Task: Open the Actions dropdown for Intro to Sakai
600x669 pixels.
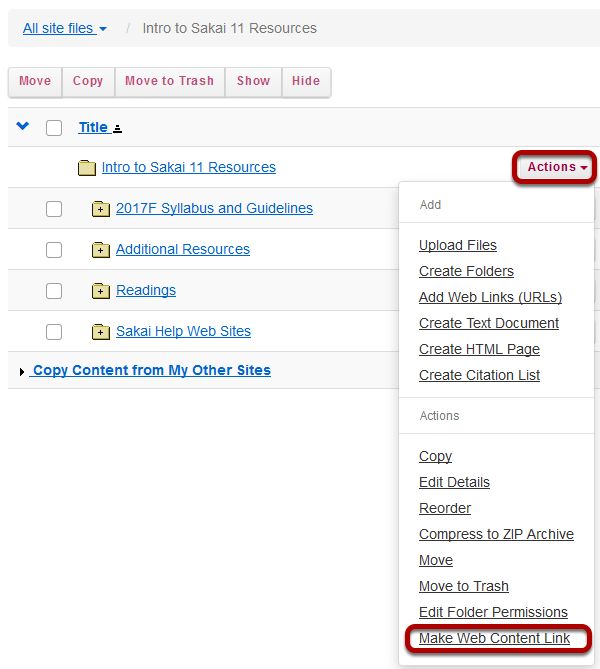Action: click(556, 167)
